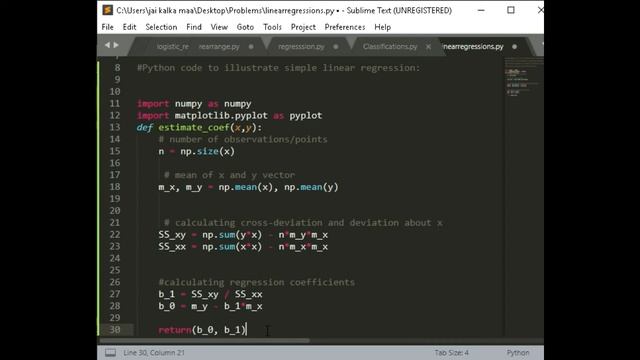
Task: Open the Help menu
Action: coord(382,27)
